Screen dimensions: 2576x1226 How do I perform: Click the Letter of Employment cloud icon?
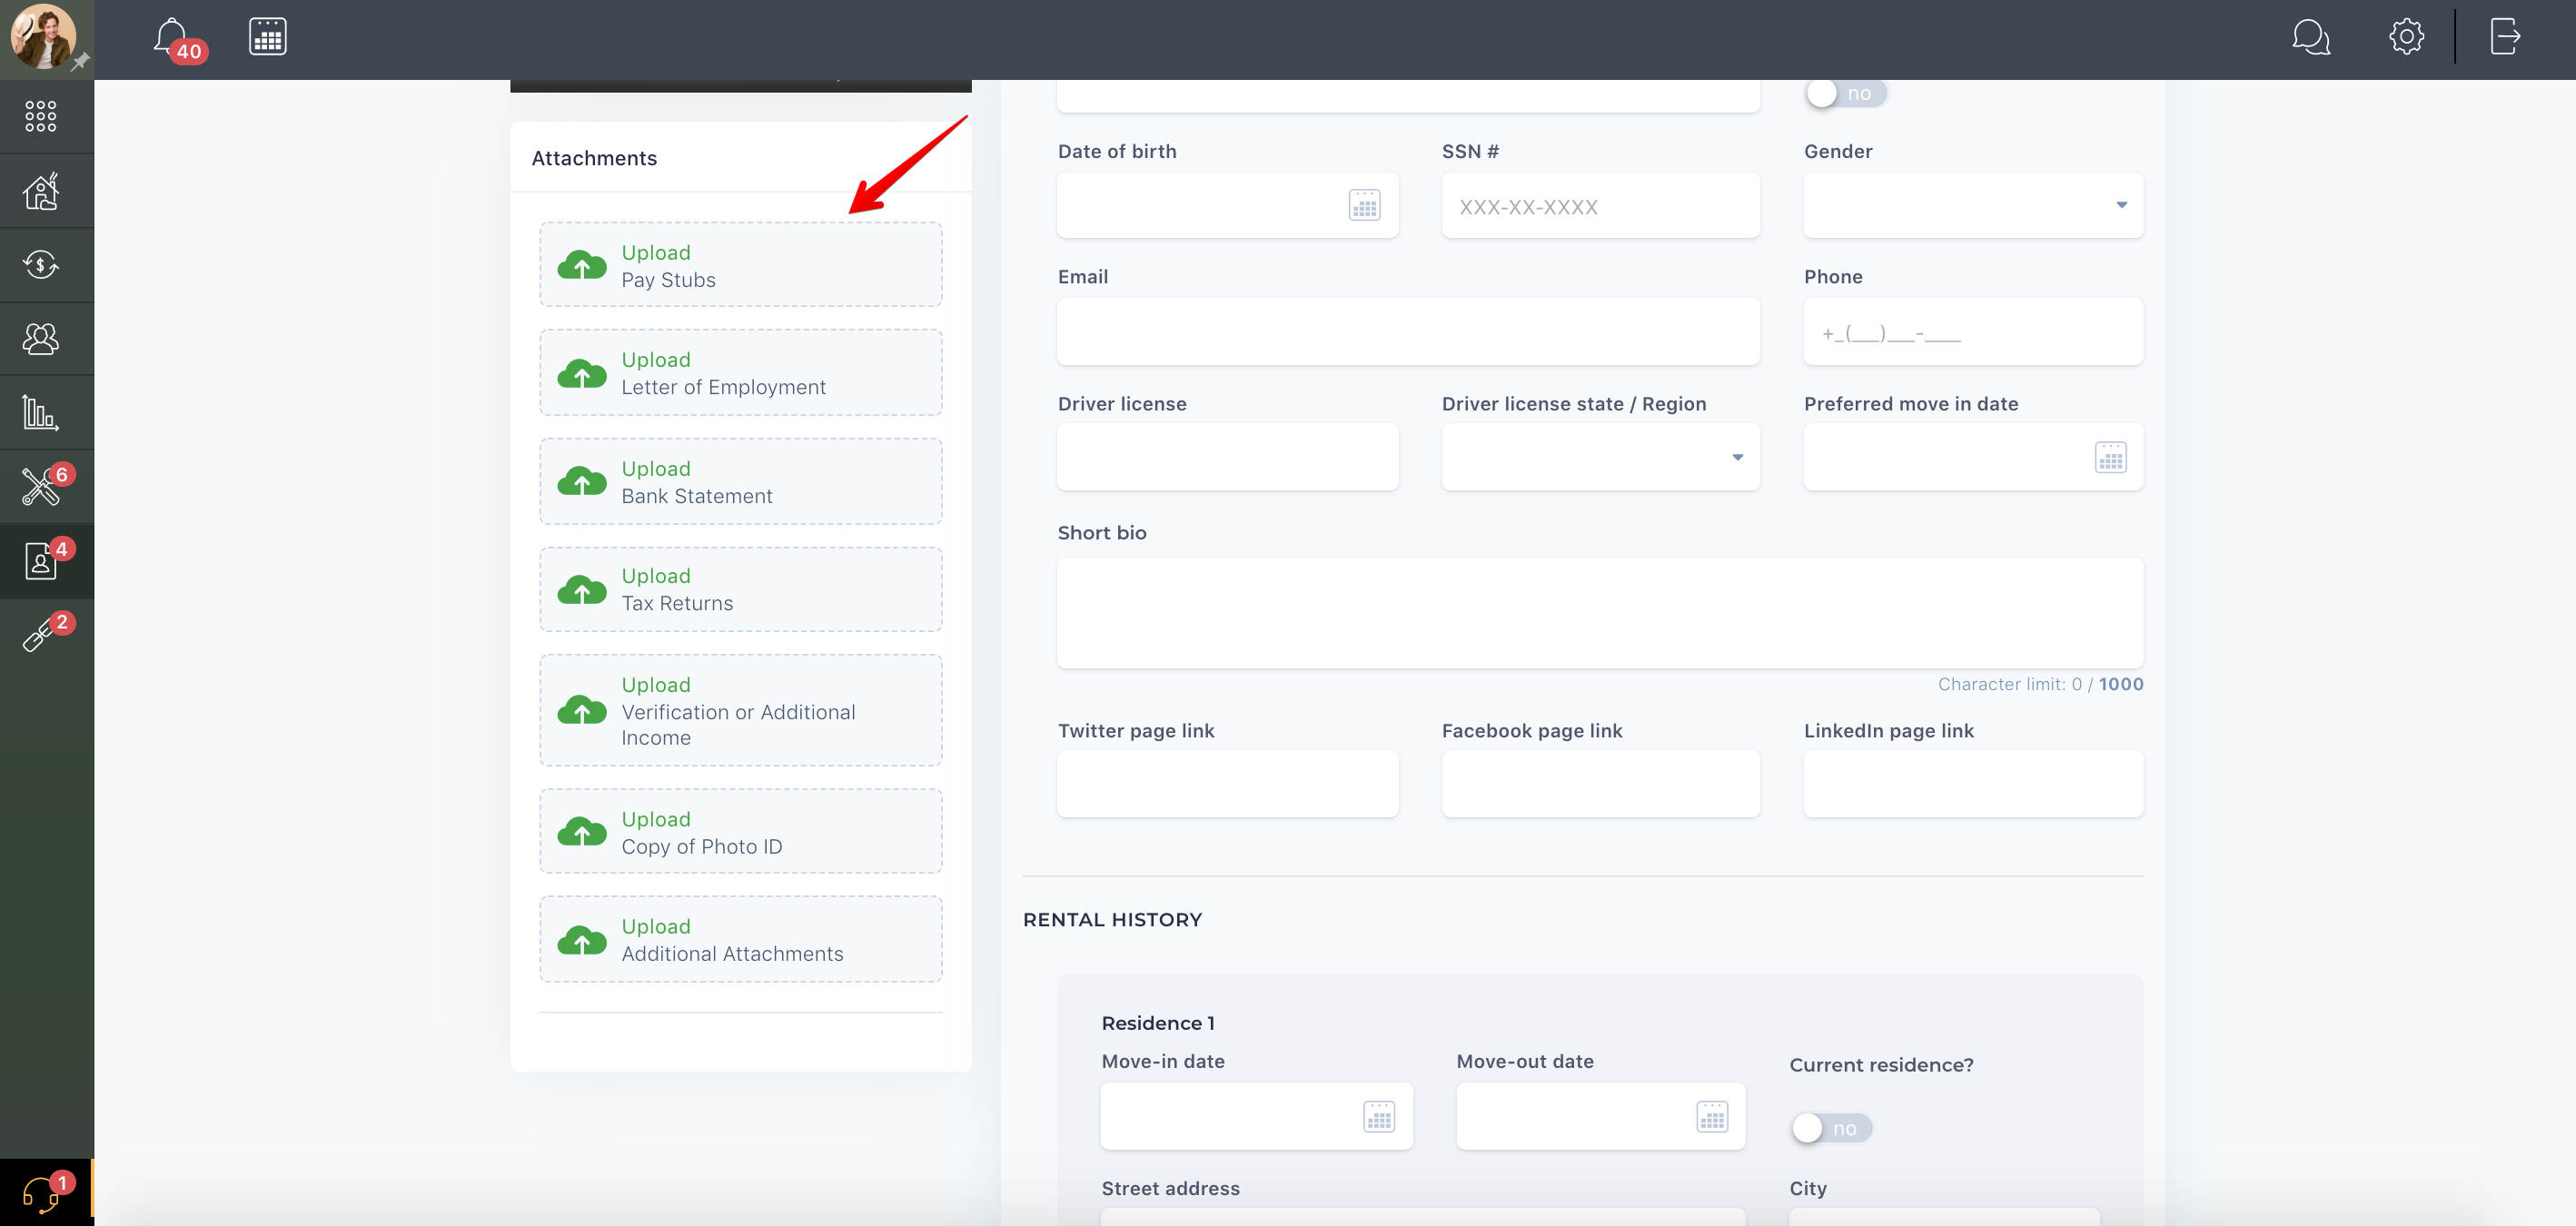(582, 373)
